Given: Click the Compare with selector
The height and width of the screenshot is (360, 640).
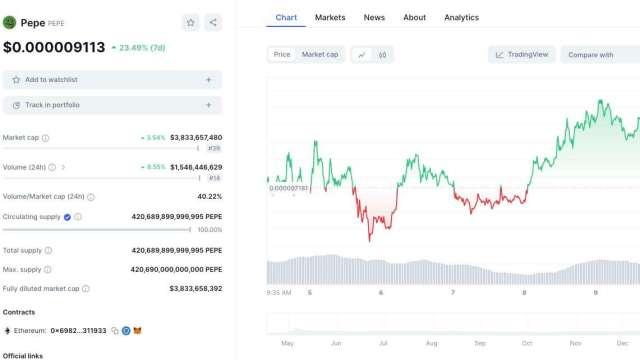Looking at the screenshot, I should pyautogui.click(x=600, y=55).
